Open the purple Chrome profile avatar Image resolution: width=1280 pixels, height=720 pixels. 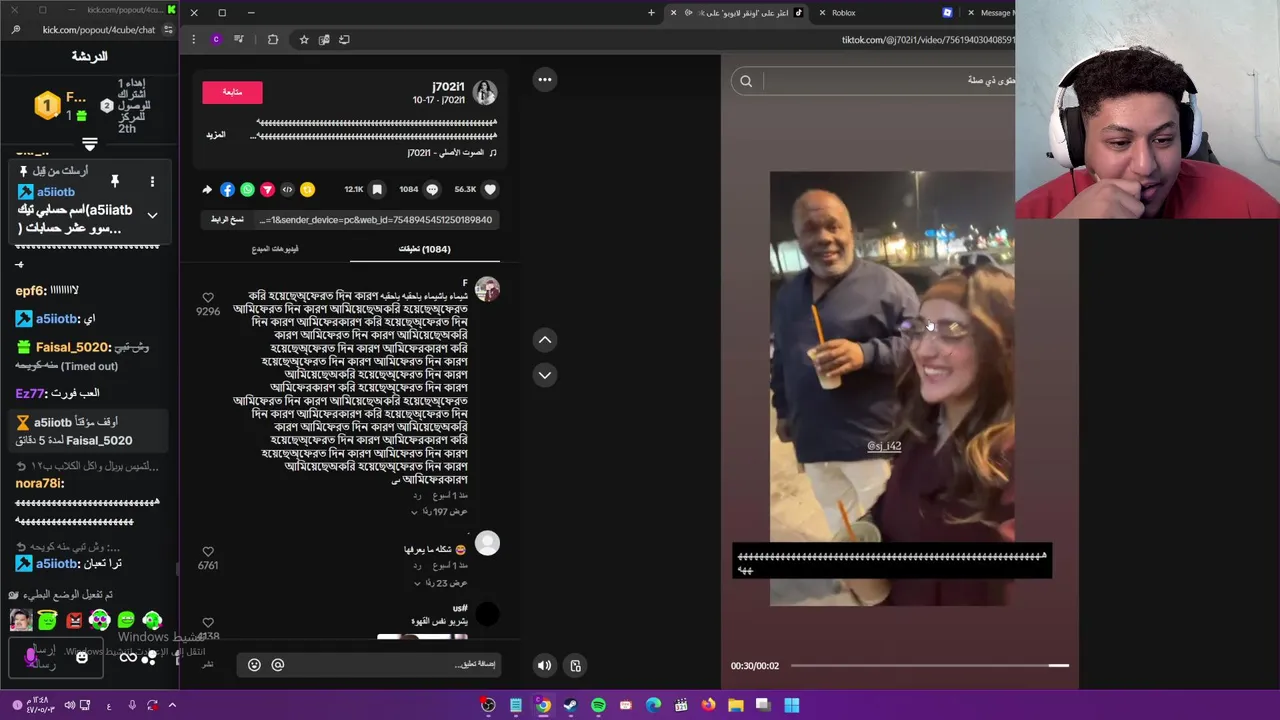coord(216,39)
